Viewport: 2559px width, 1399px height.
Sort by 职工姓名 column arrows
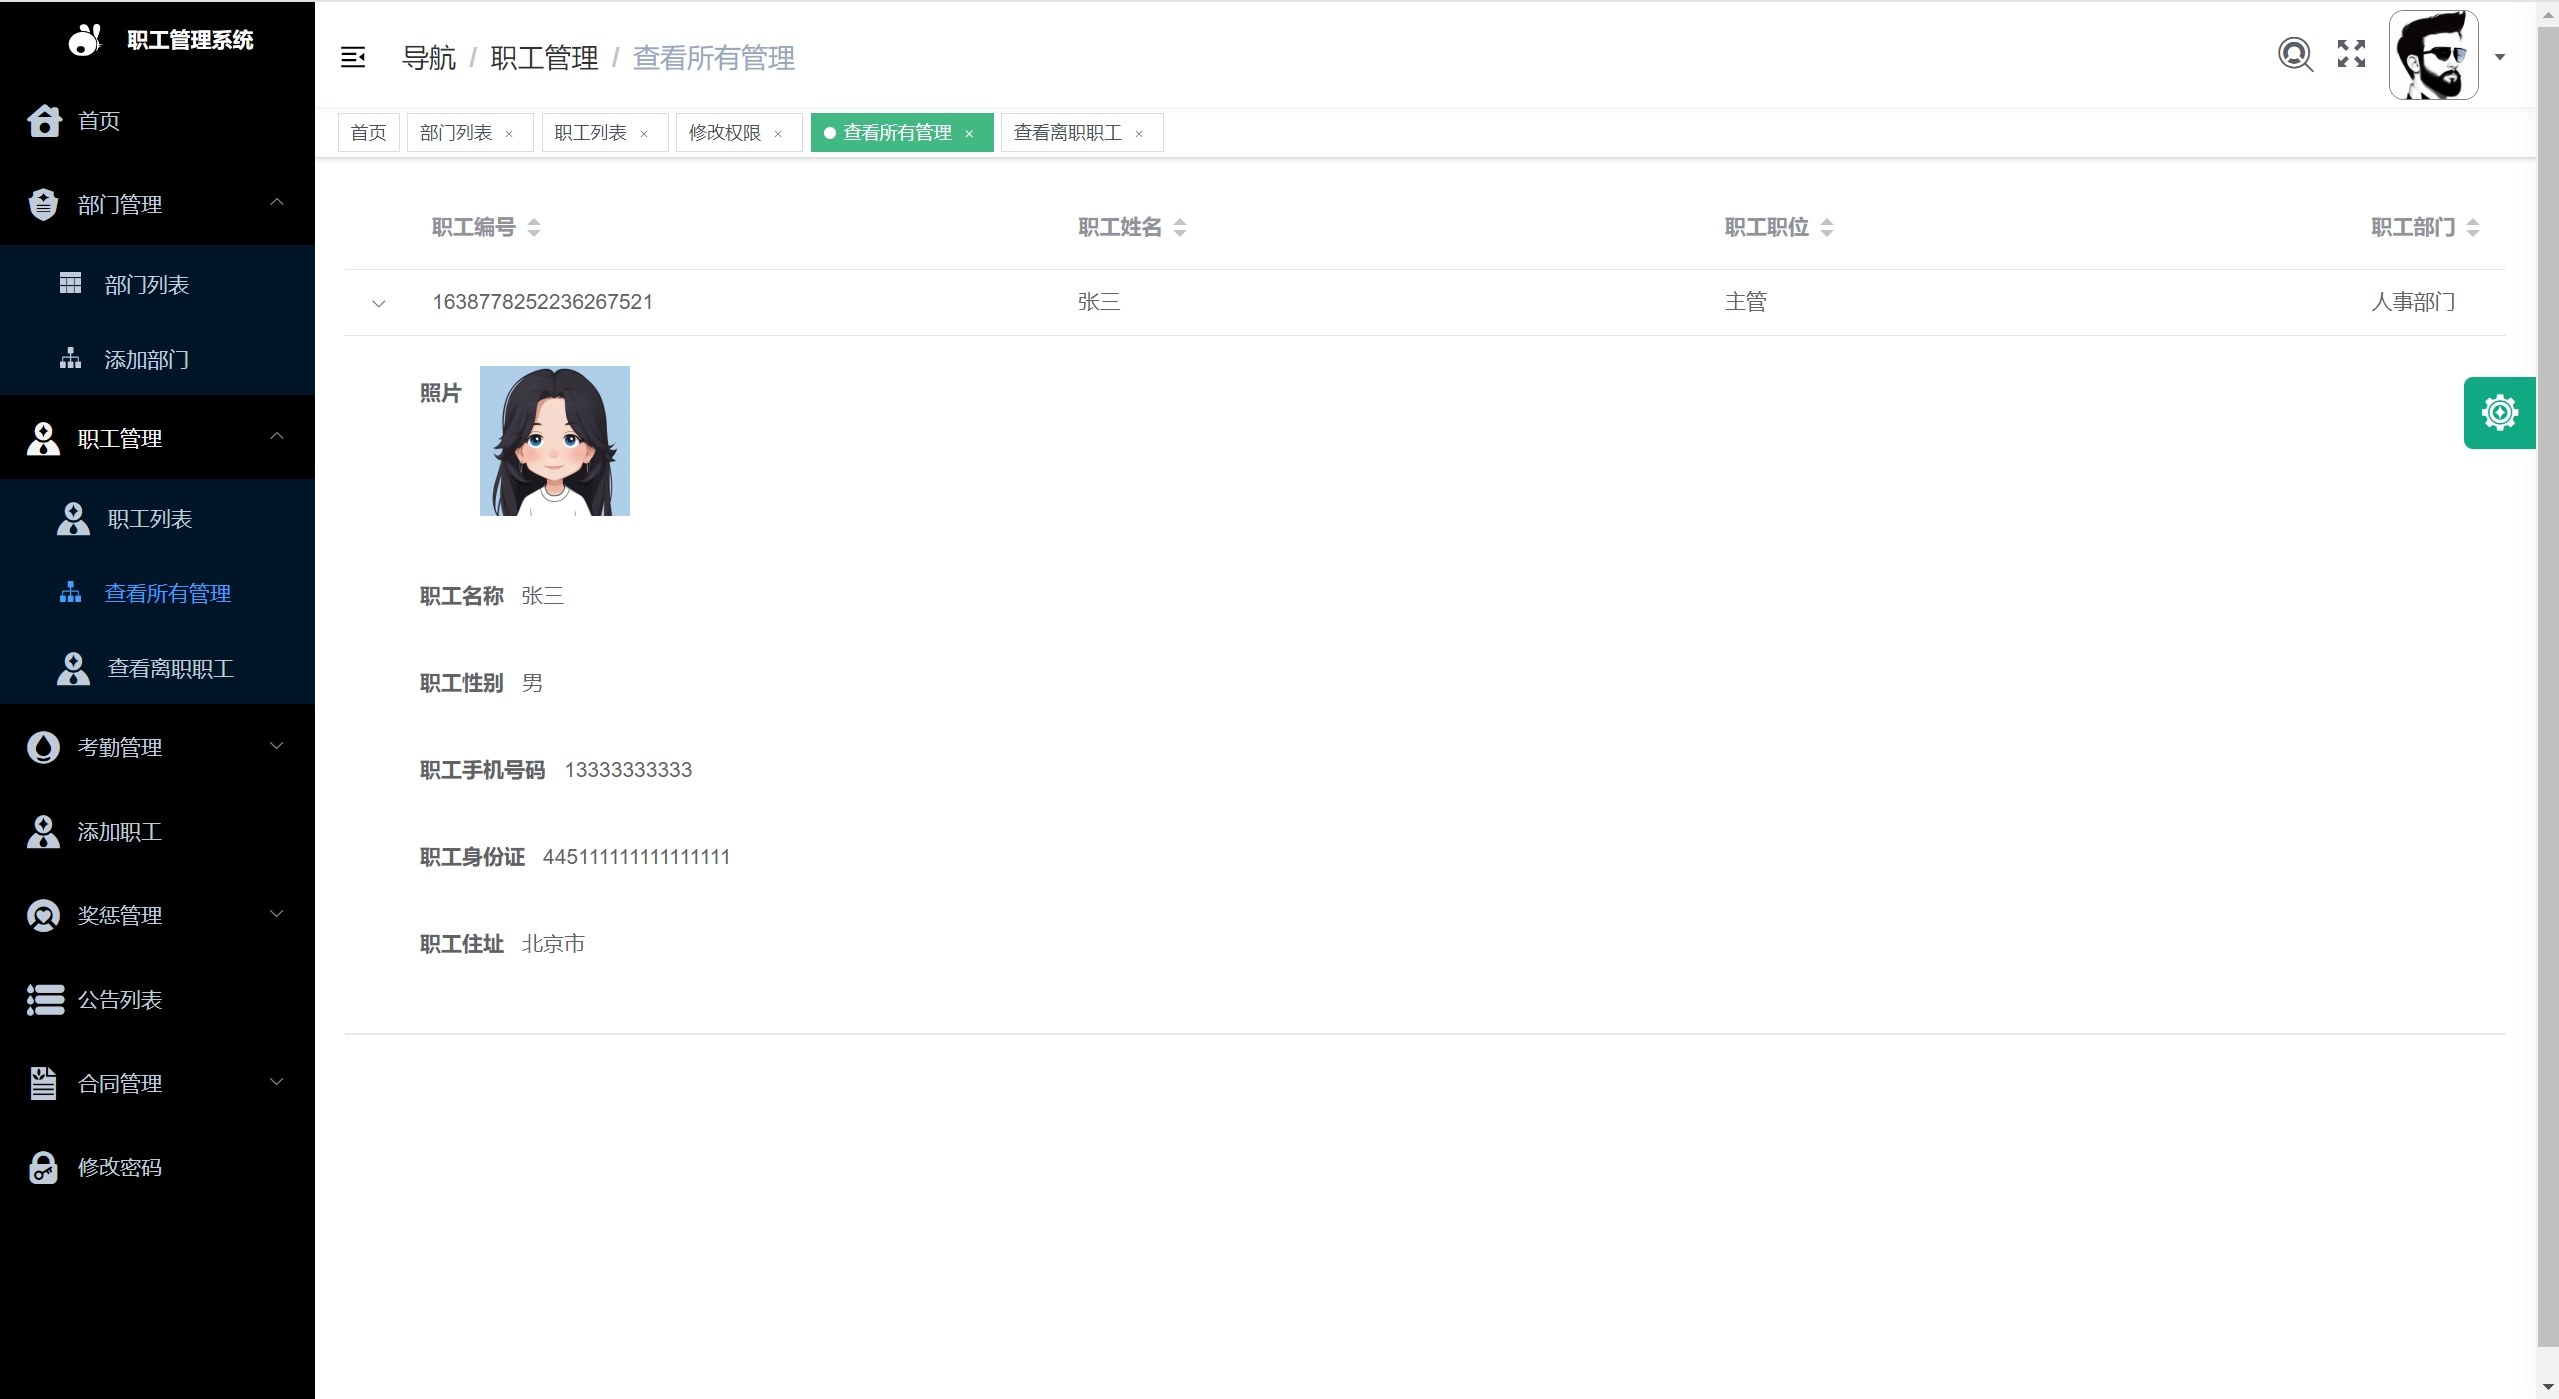pos(1180,228)
